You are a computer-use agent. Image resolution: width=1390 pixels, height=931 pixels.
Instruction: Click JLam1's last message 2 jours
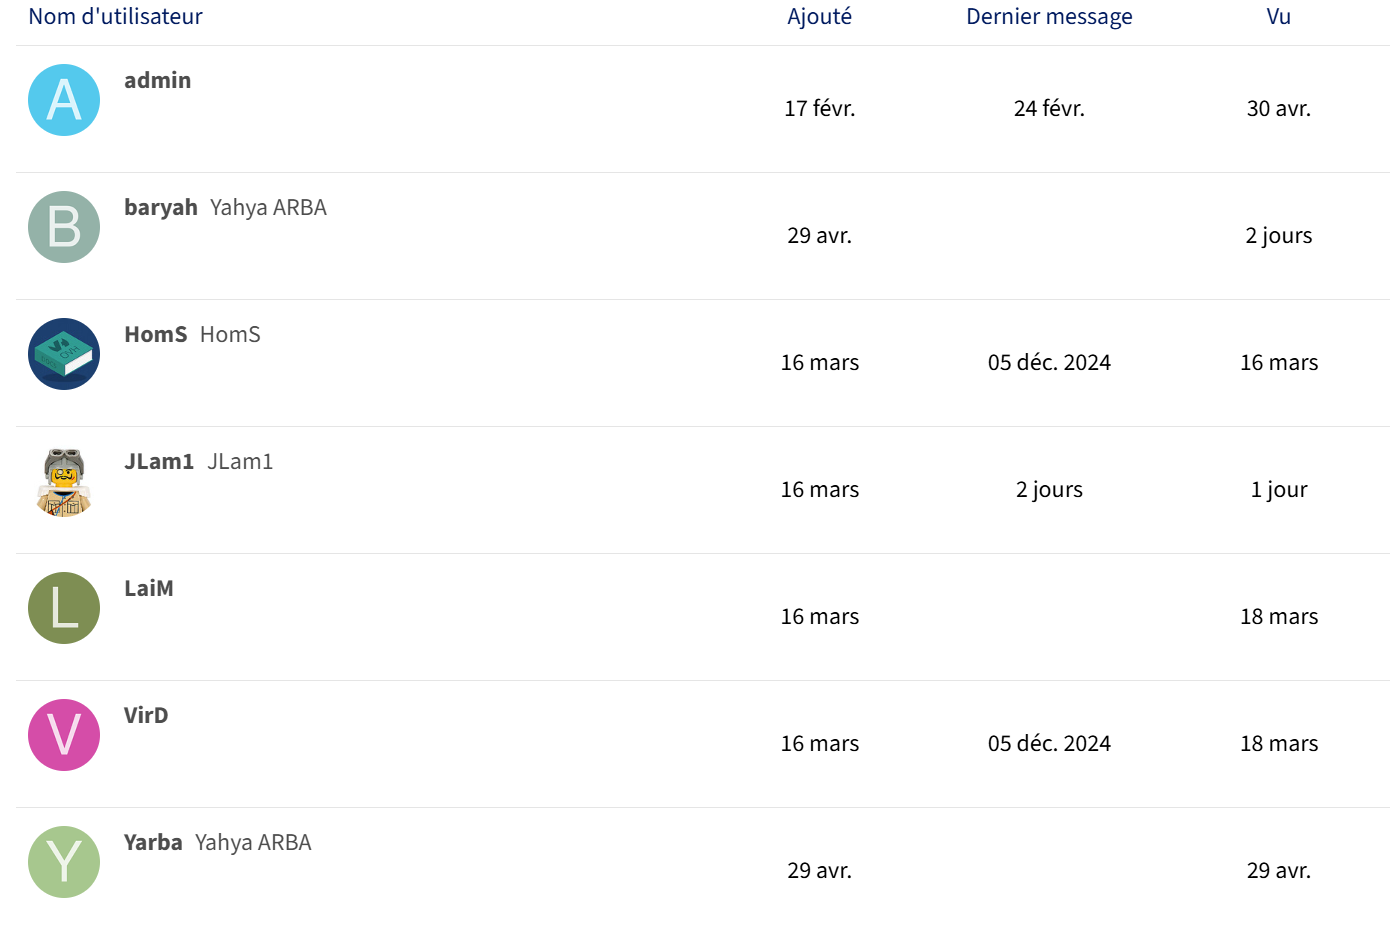point(1049,489)
